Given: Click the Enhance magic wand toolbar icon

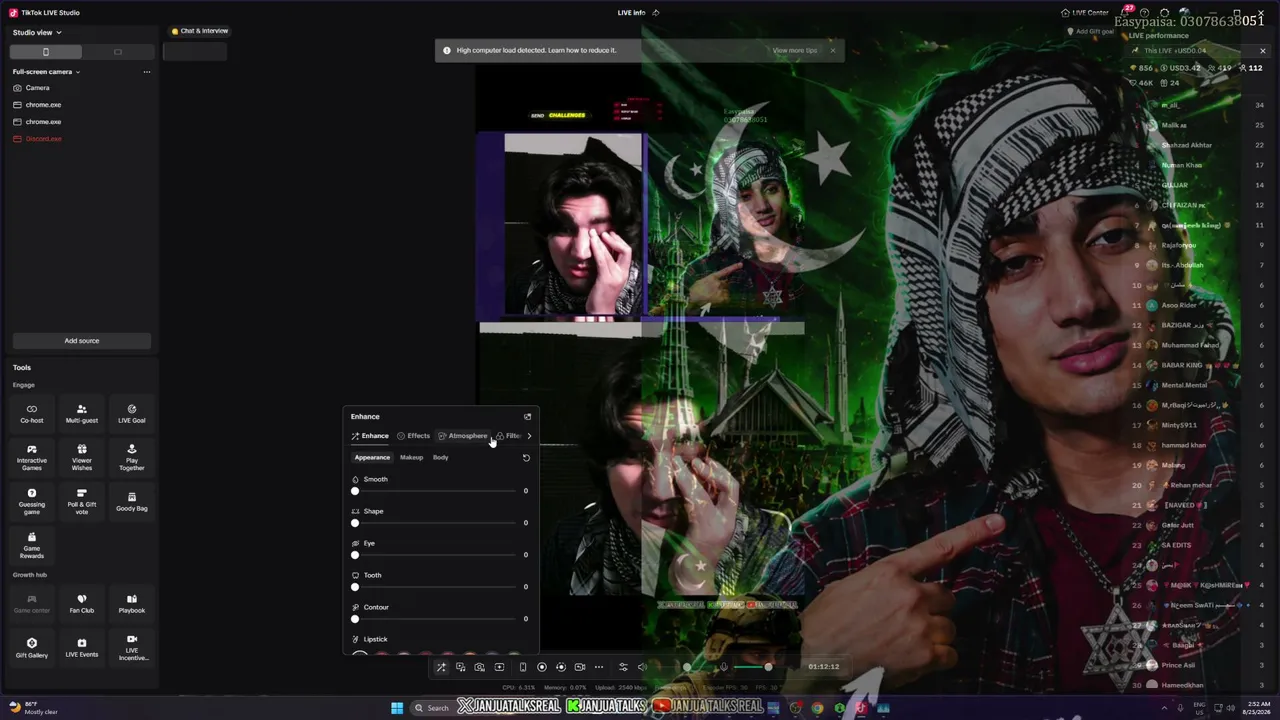Looking at the screenshot, I should point(441,667).
